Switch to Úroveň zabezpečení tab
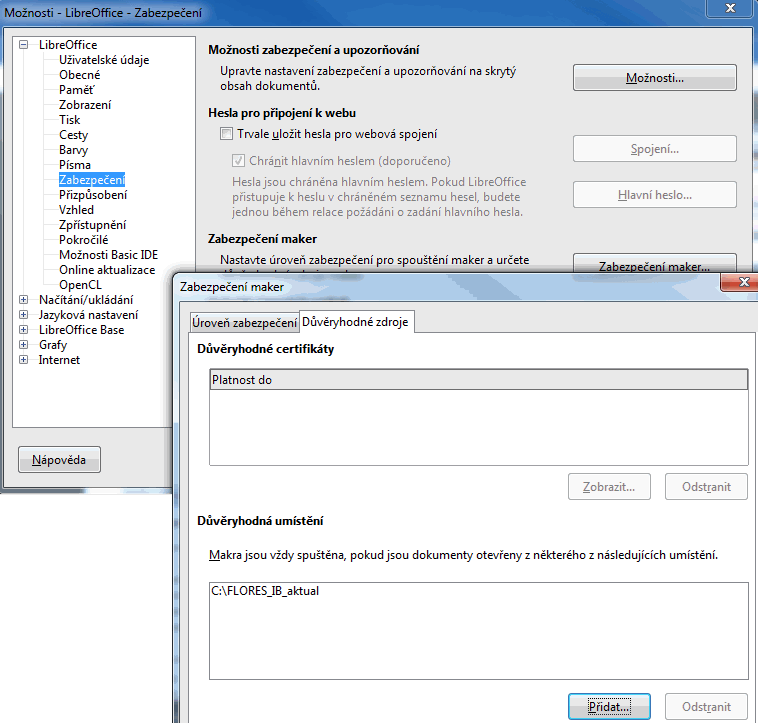The height and width of the screenshot is (723, 758). coord(245,322)
